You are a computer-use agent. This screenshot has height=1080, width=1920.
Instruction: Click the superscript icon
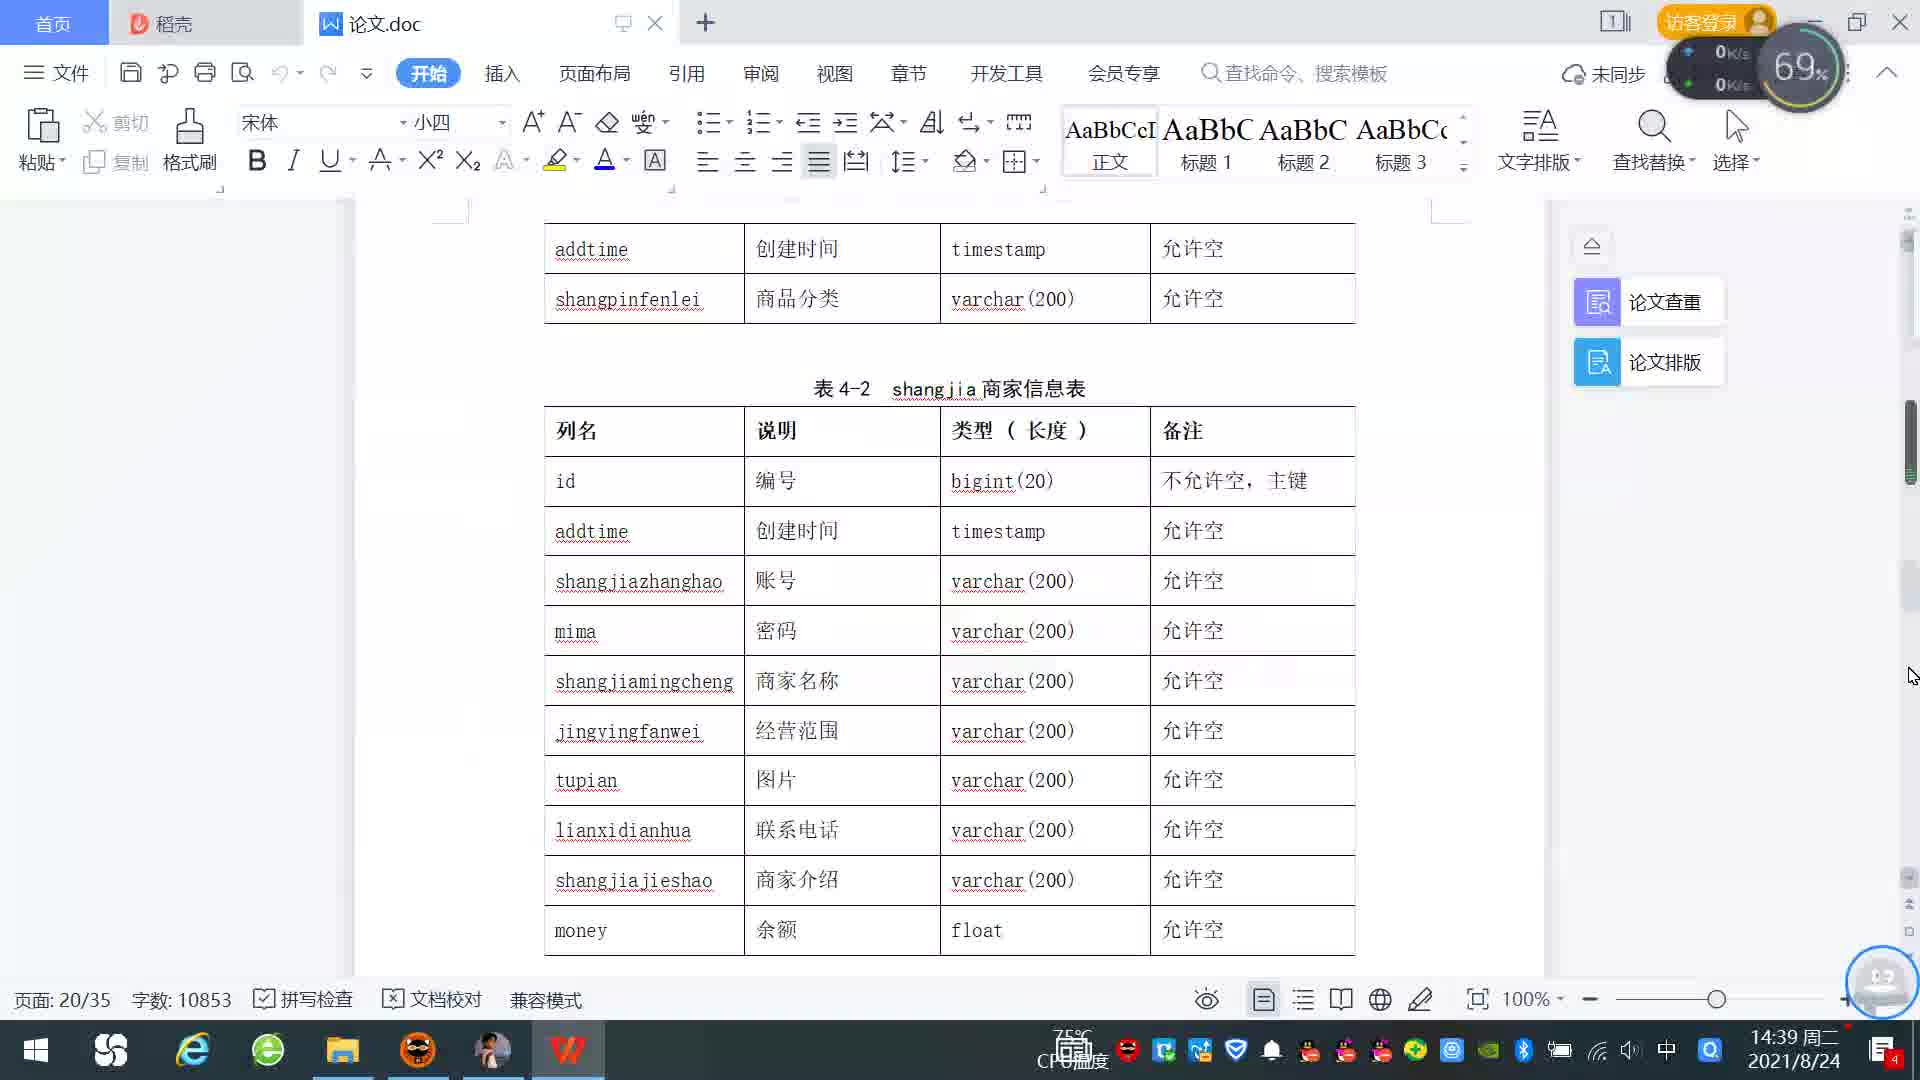tap(430, 161)
